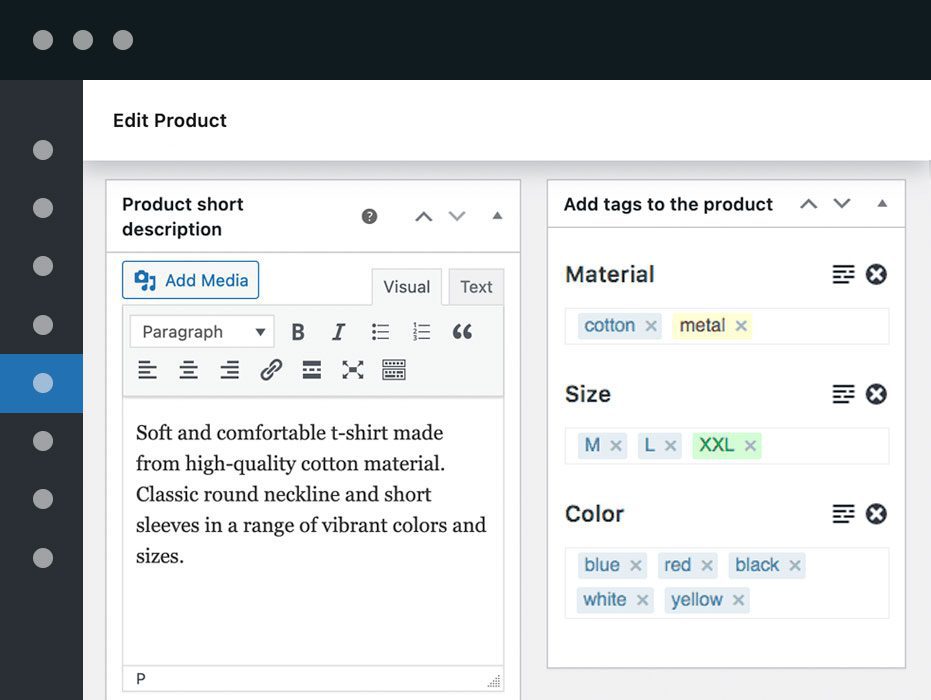Click the P element path in editor status bar
Image resolution: width=931 pixels, height=700 pixels.
pyautogui.click(x=141, y=679)
